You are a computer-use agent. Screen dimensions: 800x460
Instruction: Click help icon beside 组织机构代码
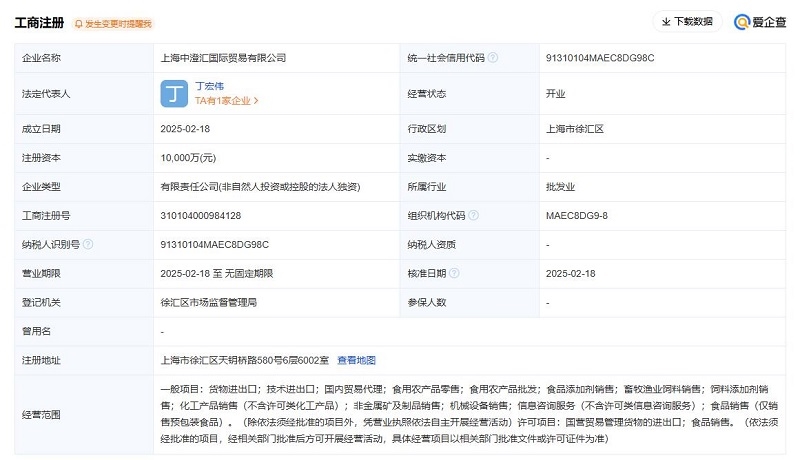point(473,215)
